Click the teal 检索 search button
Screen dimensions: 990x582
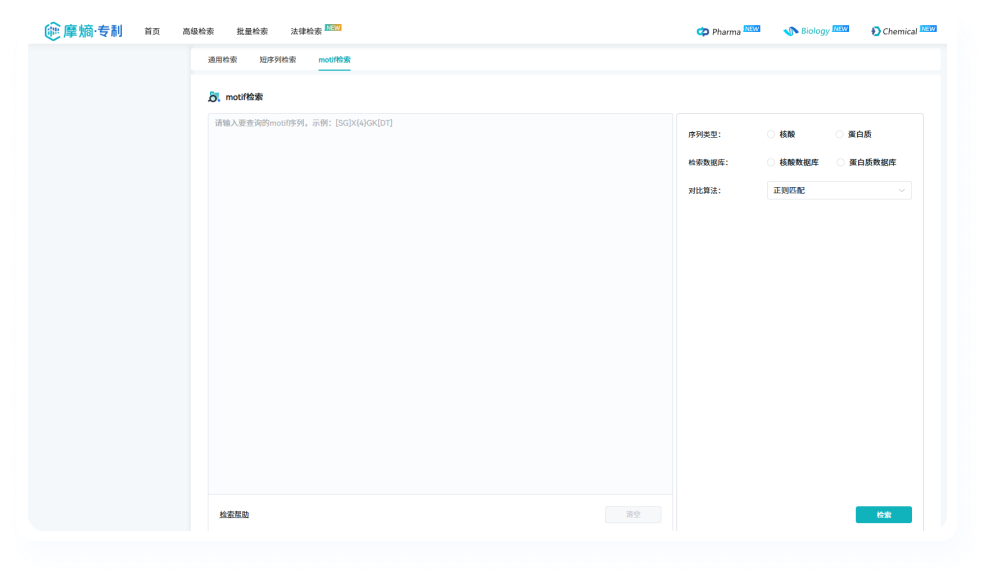[883, 514]
